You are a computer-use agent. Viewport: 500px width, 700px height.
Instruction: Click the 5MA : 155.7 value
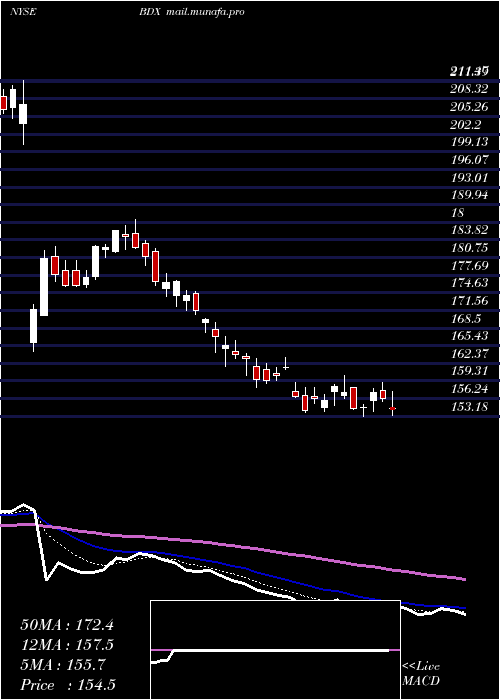click(x=62, y=665)
